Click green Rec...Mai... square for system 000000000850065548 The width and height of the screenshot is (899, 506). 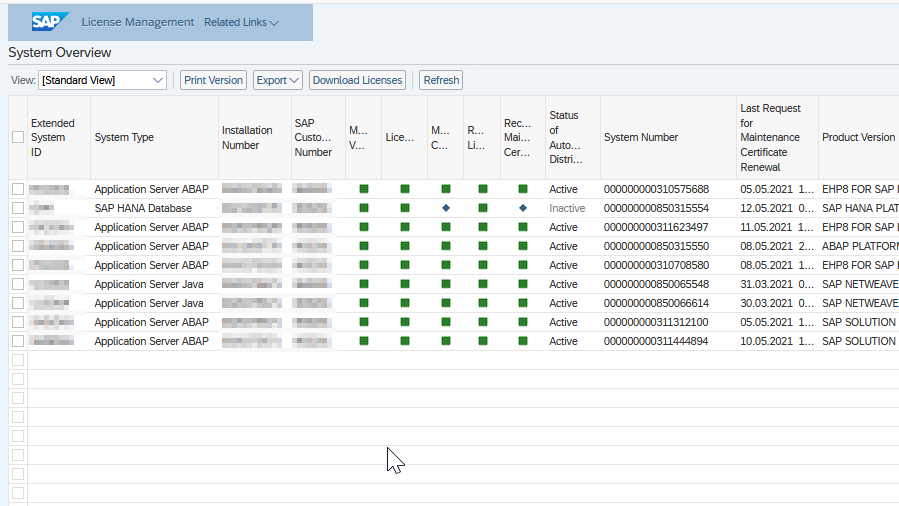522,284
